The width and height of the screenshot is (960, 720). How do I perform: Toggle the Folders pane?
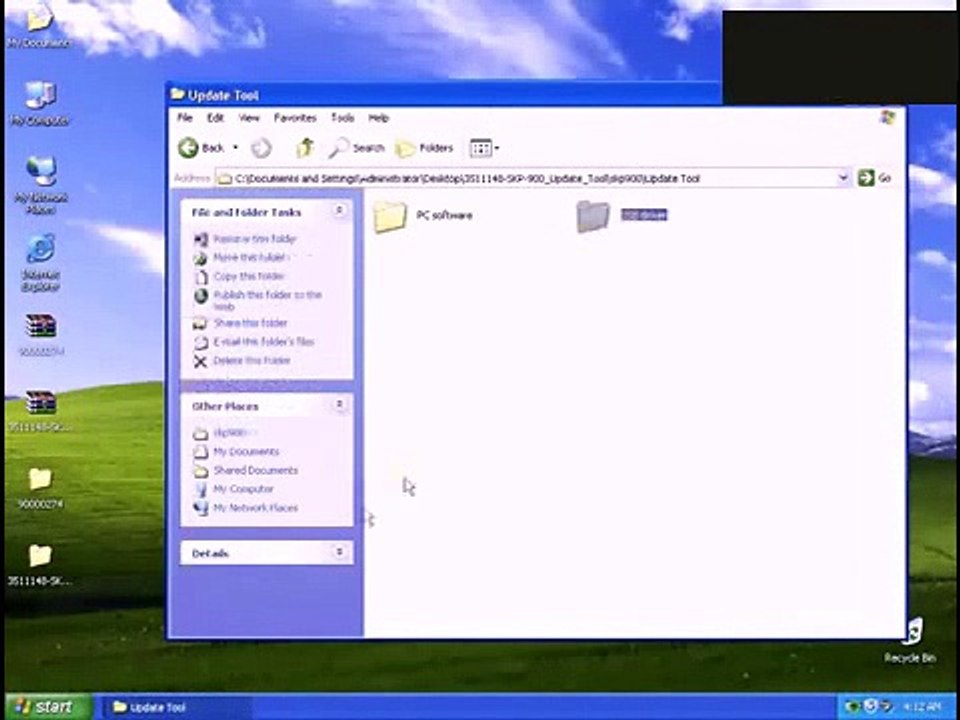point(424,148)
